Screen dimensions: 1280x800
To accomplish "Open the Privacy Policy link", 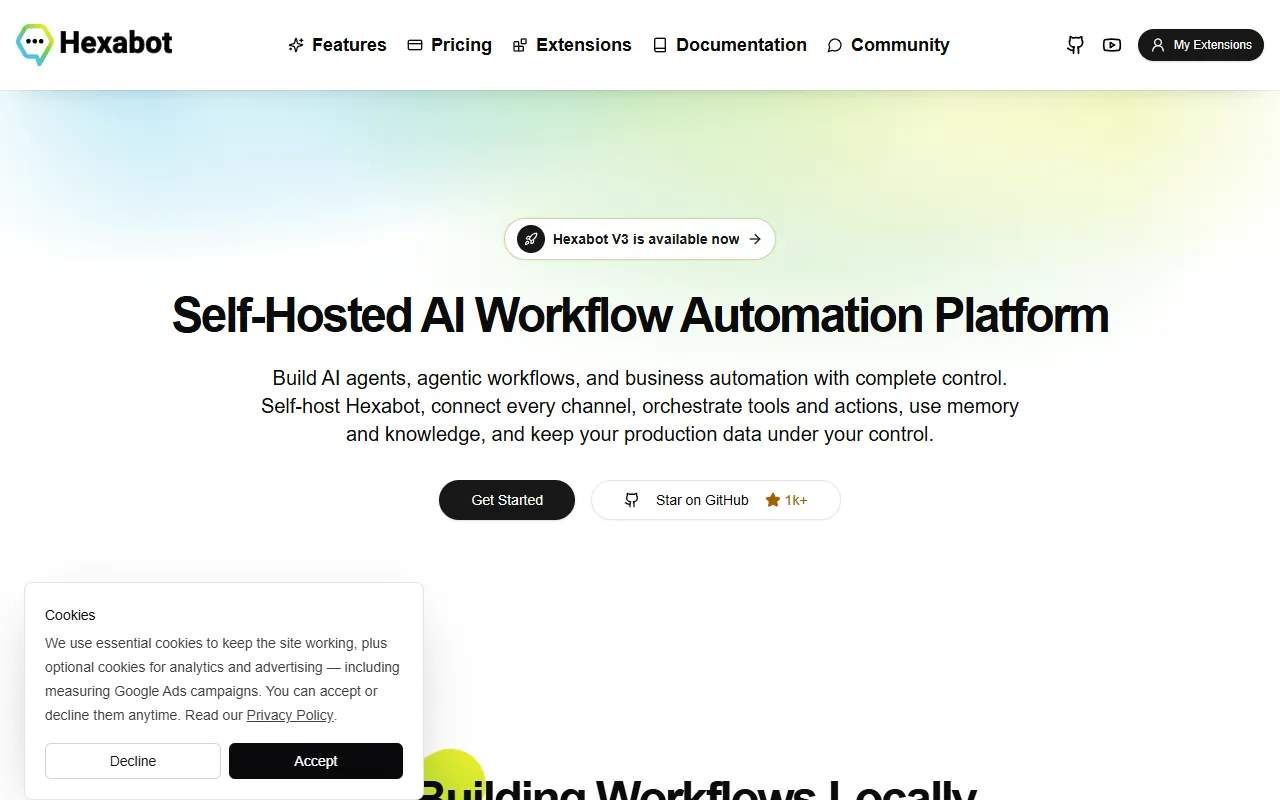I will (290, 715).
